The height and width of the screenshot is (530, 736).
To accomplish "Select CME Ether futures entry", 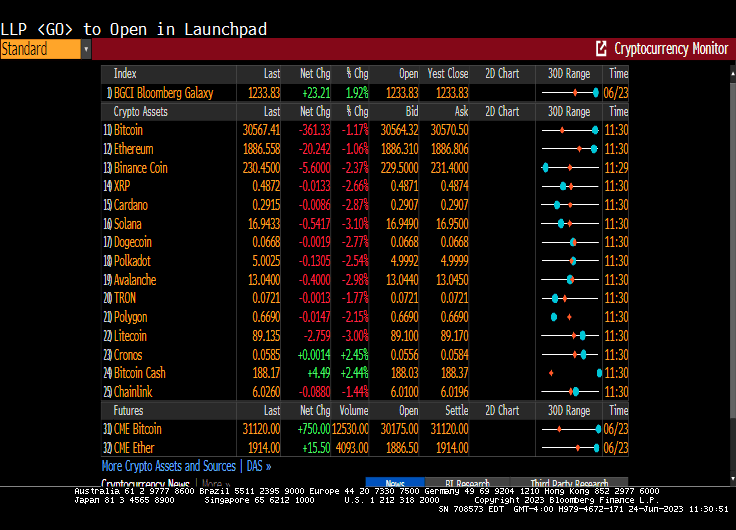I will click(x=134, y=447).
